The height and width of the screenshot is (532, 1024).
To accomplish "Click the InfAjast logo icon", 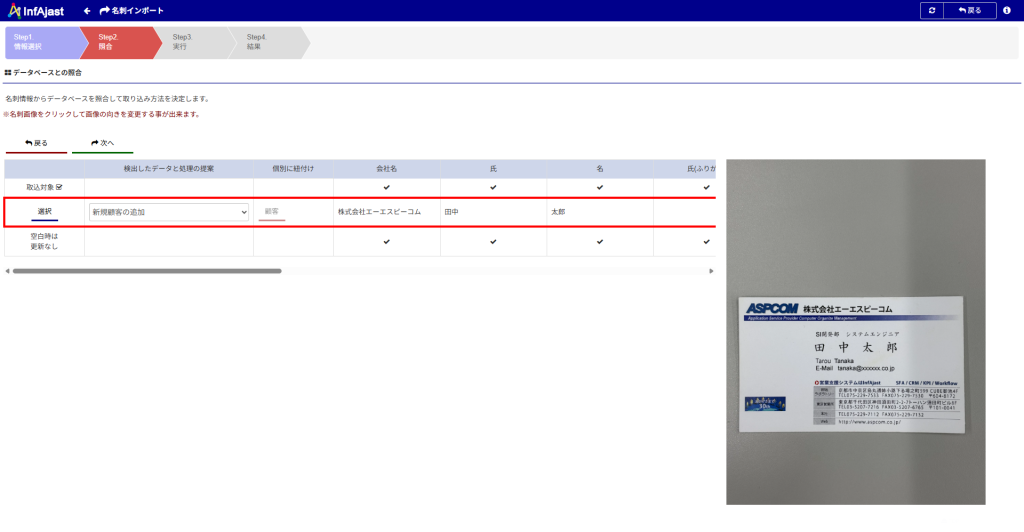I will [x=16, y=10].
